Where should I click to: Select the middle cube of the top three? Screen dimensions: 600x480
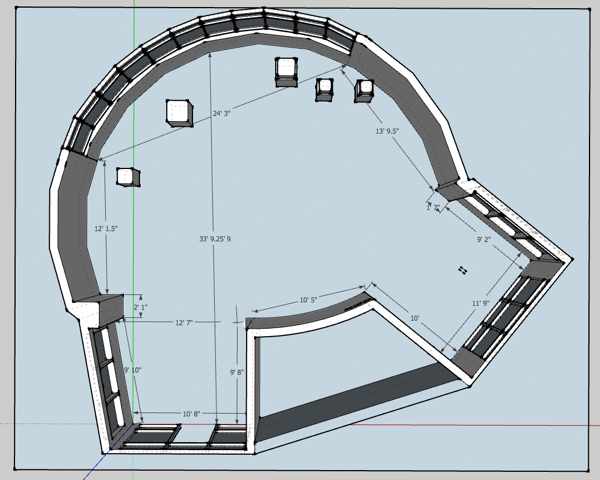point(325,89)
